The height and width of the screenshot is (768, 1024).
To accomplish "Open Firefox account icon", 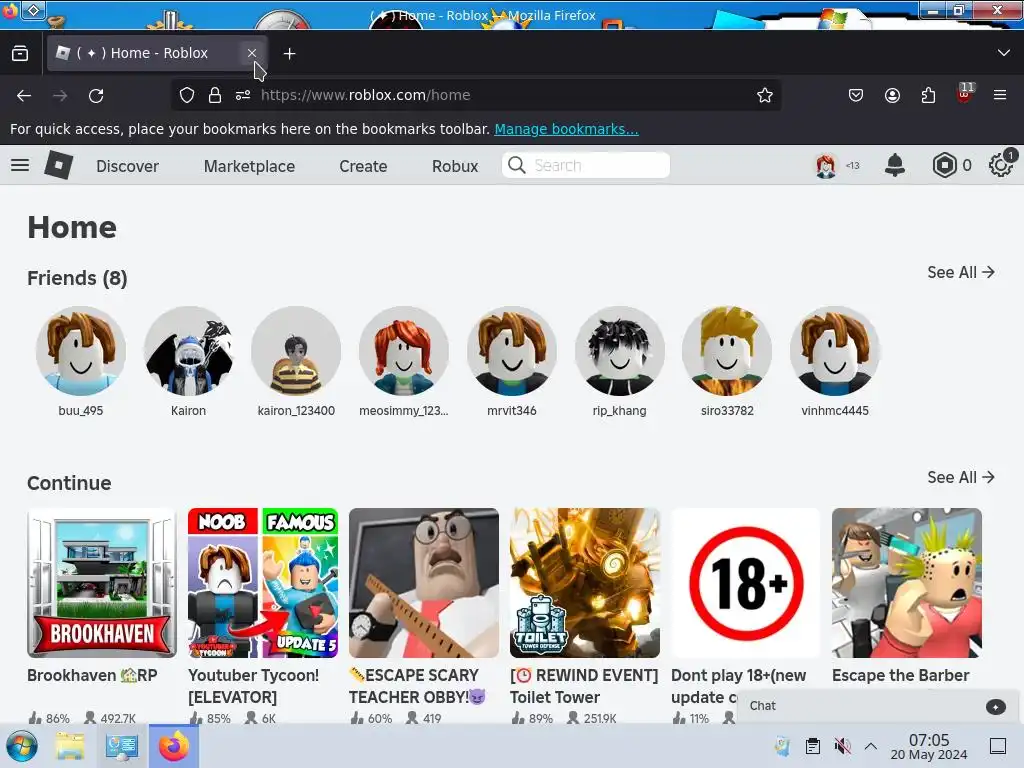I will click(892, 95).
